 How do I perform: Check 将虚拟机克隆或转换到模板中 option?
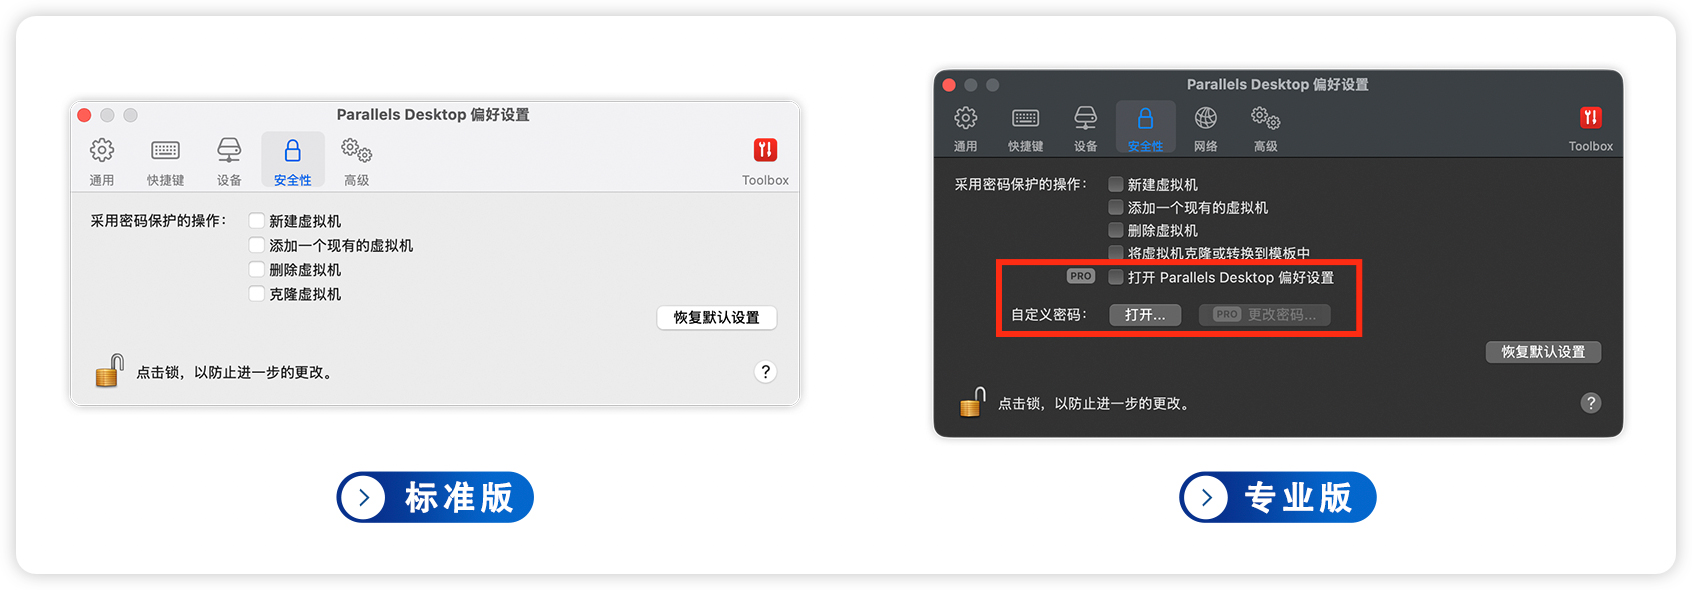coord(1116,253)
